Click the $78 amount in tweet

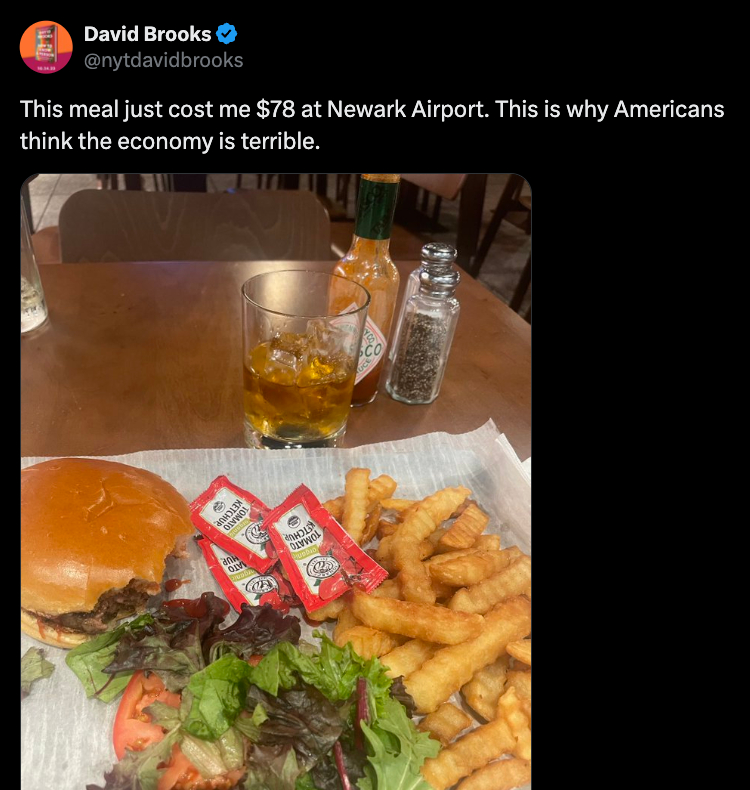pos(276,109)
